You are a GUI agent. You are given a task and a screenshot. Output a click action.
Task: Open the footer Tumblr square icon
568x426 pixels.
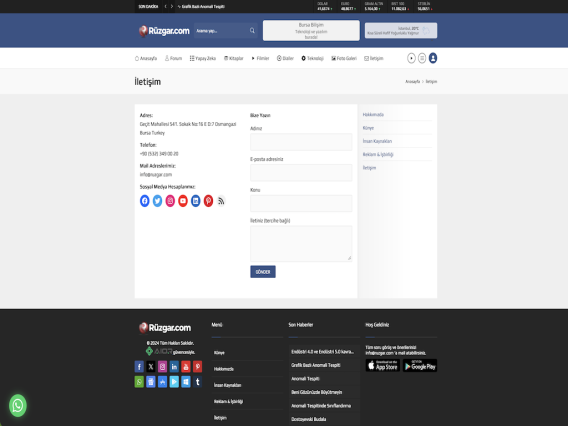[197, 382]
